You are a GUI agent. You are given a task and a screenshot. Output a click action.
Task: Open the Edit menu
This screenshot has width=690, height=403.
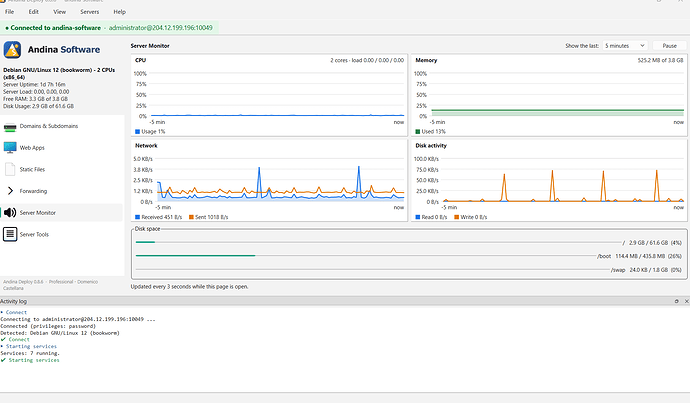pos(33,12)
